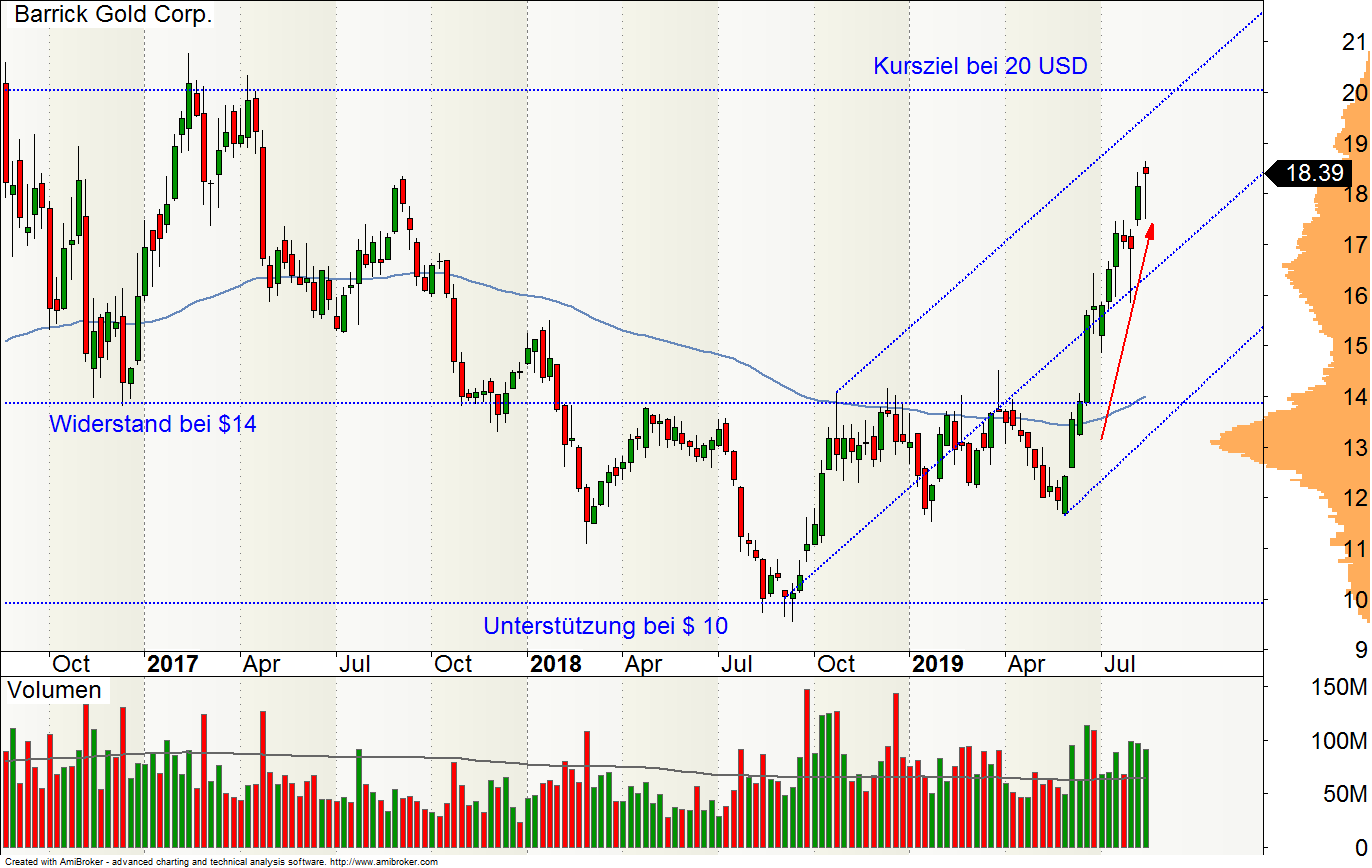Click the price axis value 16
Screen dimensions: 1372x868
[1354, 296]
